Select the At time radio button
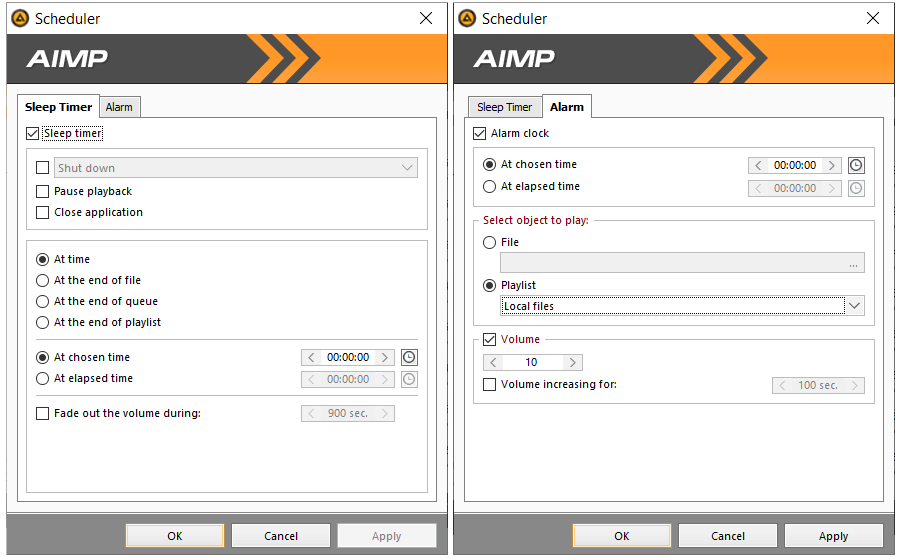Screen dimensions: 900x560 point(42,259)
